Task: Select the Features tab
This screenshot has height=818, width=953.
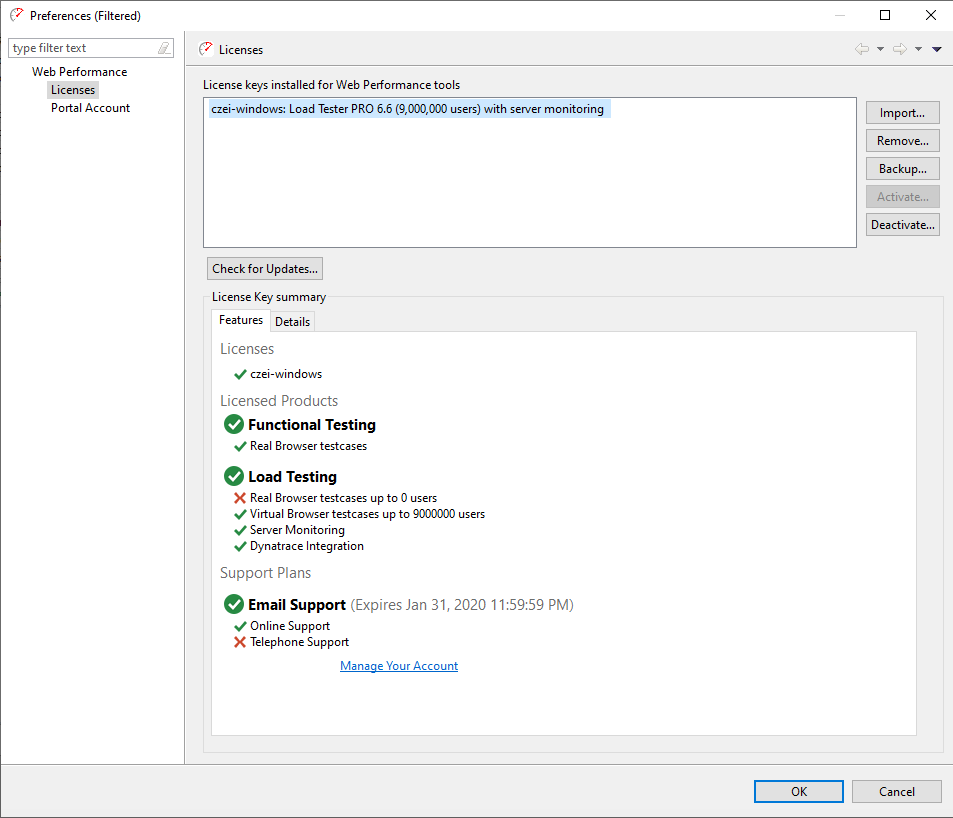Action: [x=241, y=320]
